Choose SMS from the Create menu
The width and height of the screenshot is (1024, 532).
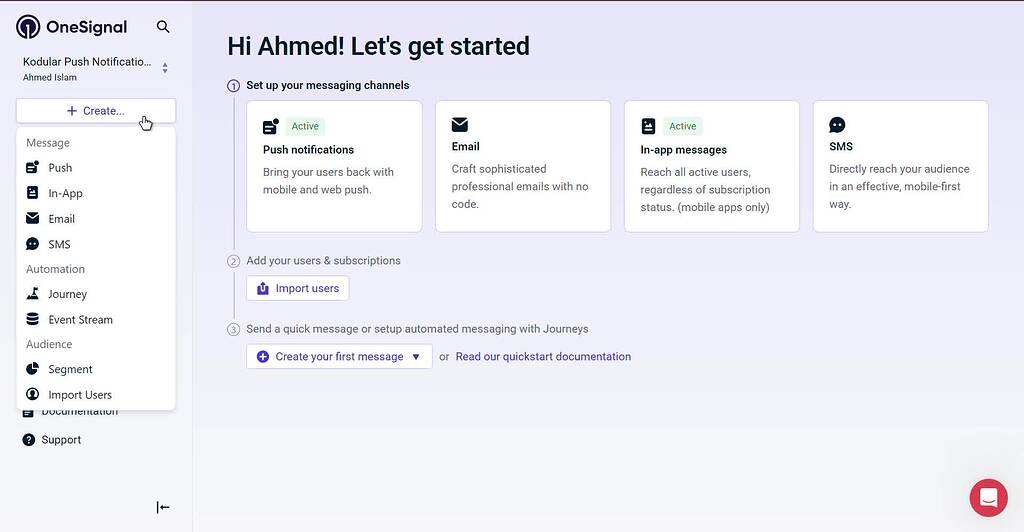coord(59,244)
